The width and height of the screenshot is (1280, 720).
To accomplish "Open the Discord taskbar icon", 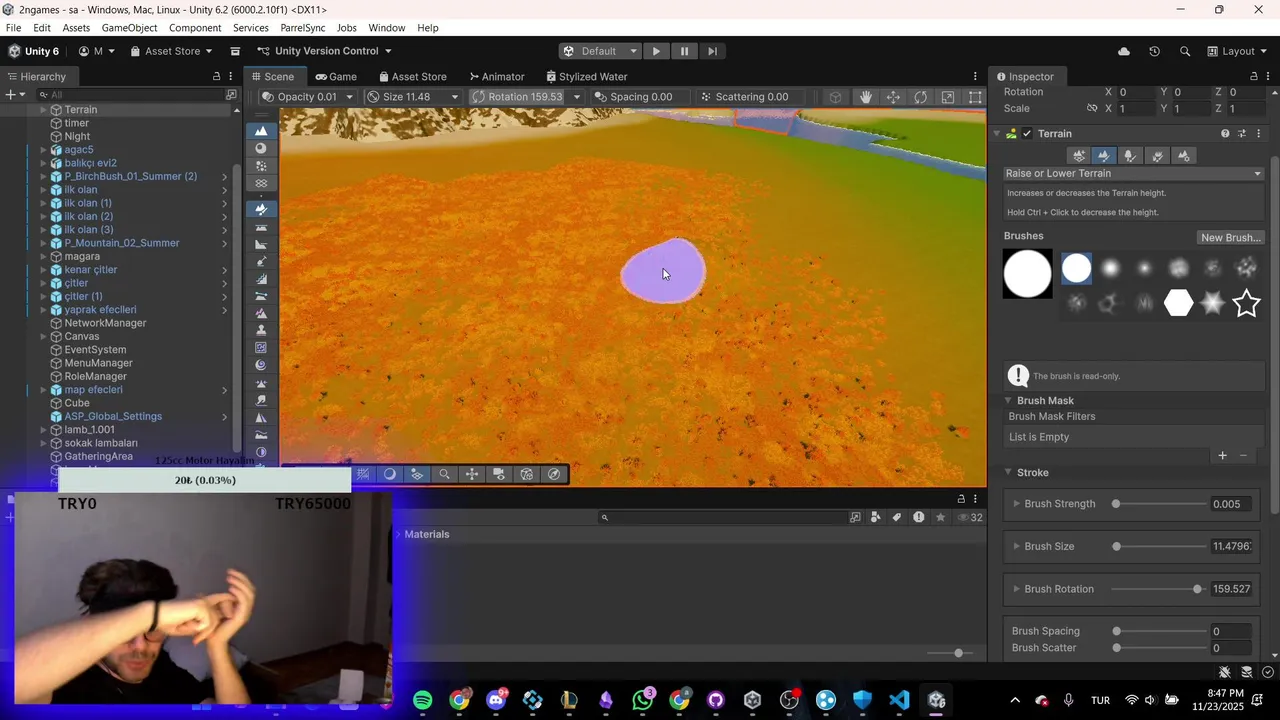I will [x=496, y=700].
